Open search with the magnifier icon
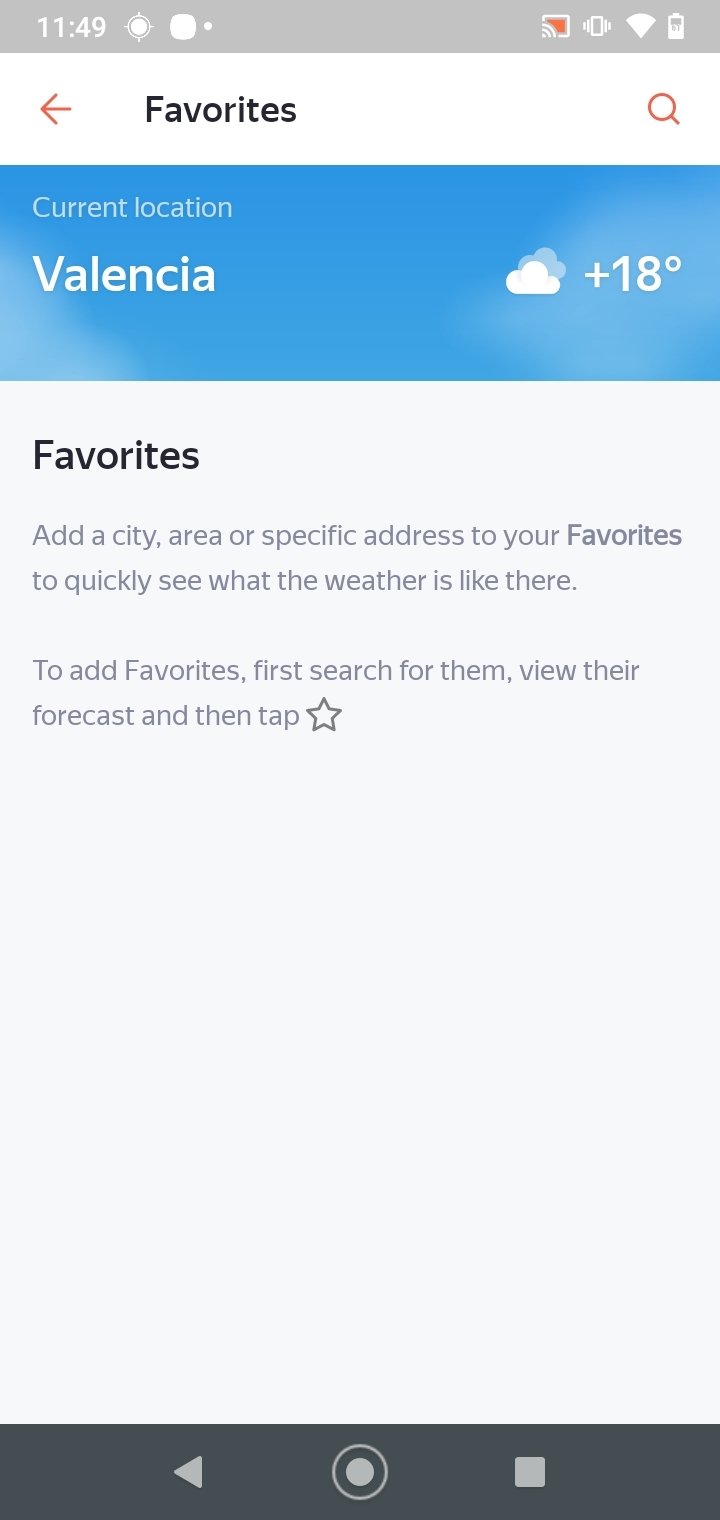The image size is (720, 1520). point(664,109)
